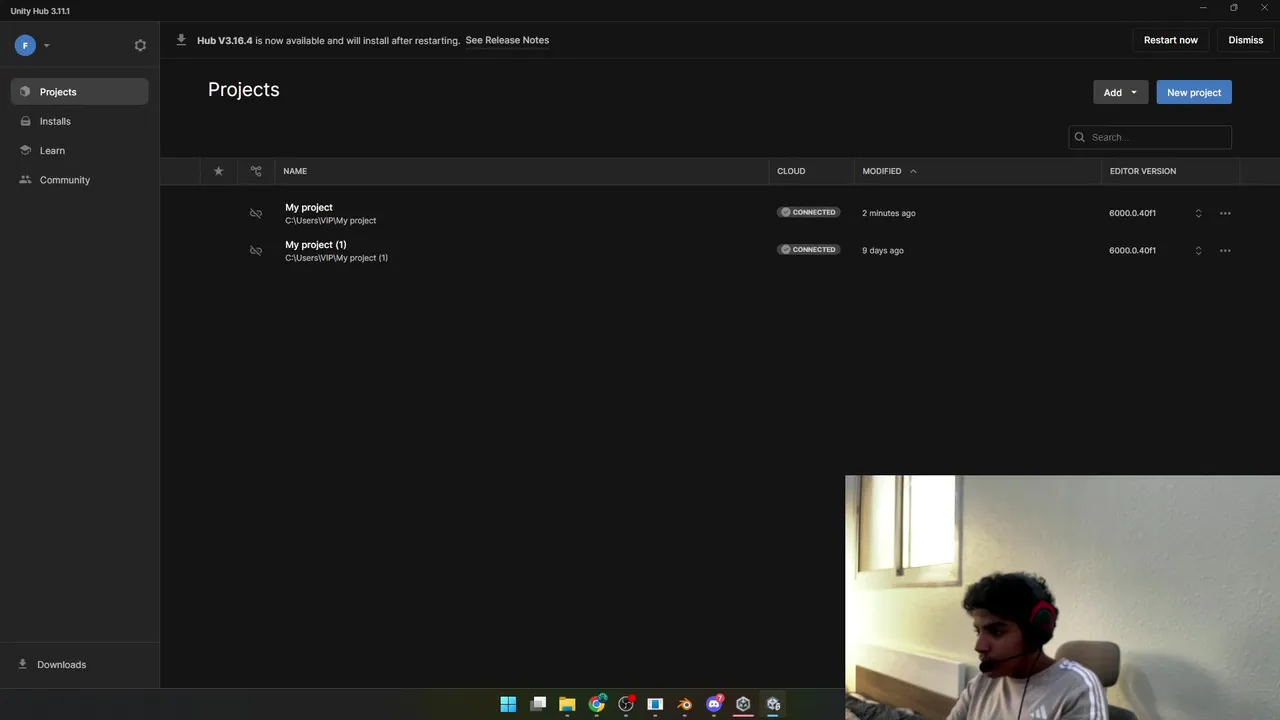The image size is (1280, 720).
Task: Open the Installs sidebar tab
Action: (x=80, y=121)
